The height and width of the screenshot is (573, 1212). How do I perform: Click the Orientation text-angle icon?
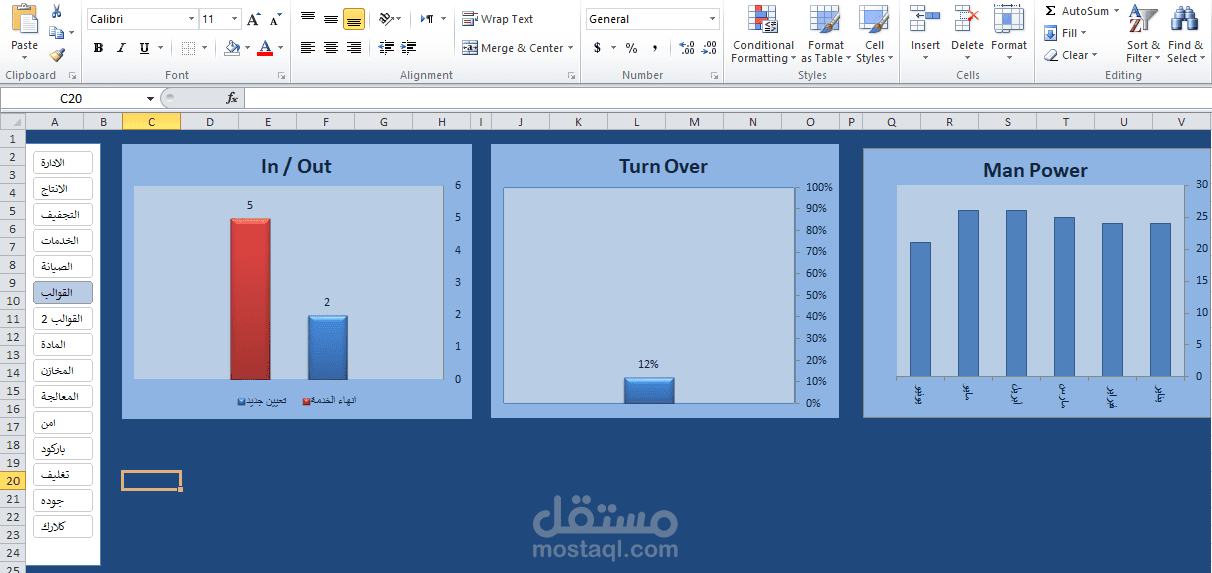coord(387,19)
